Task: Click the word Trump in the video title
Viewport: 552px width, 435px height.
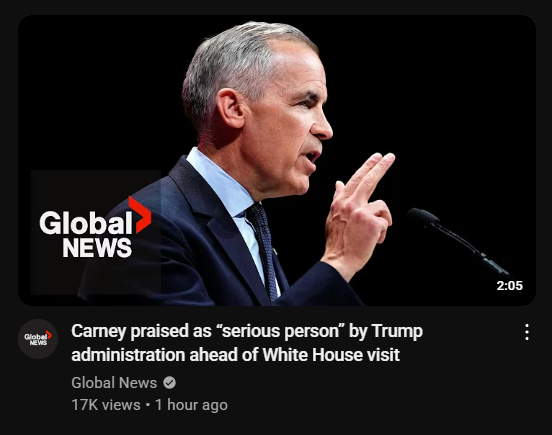Action: 397,331
